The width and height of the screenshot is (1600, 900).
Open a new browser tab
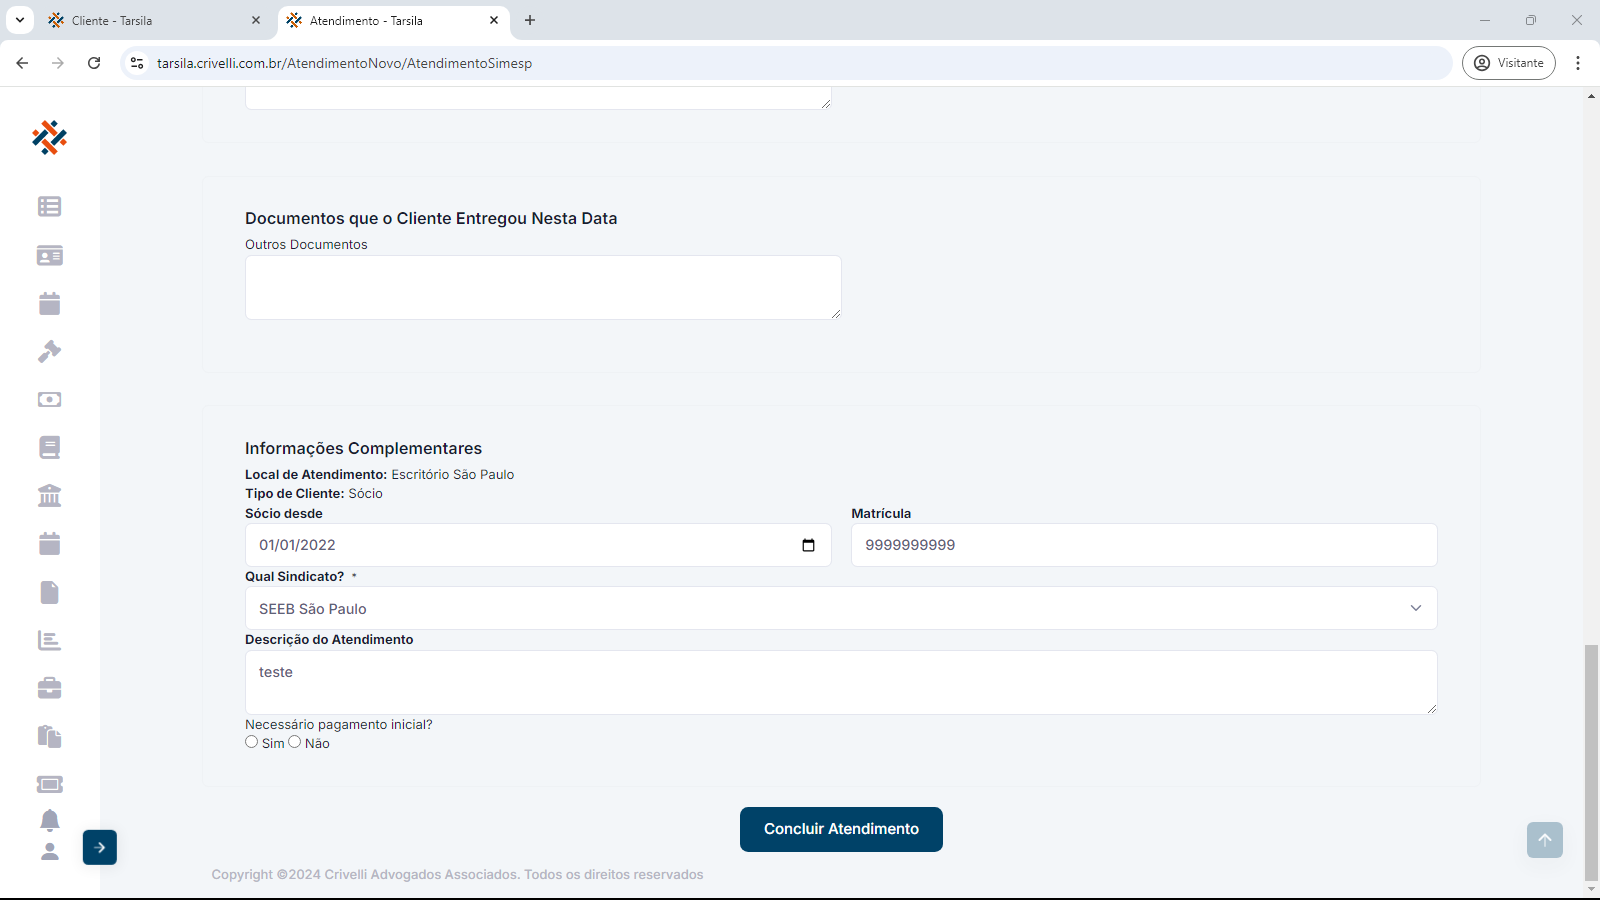pos(530,20)
